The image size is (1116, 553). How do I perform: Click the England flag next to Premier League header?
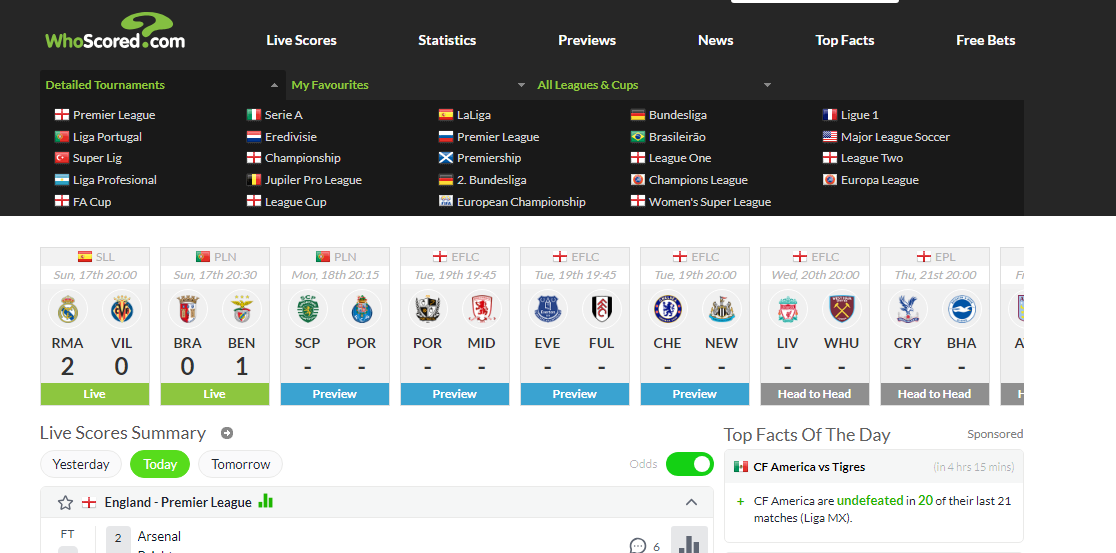[x=89, y=502]
